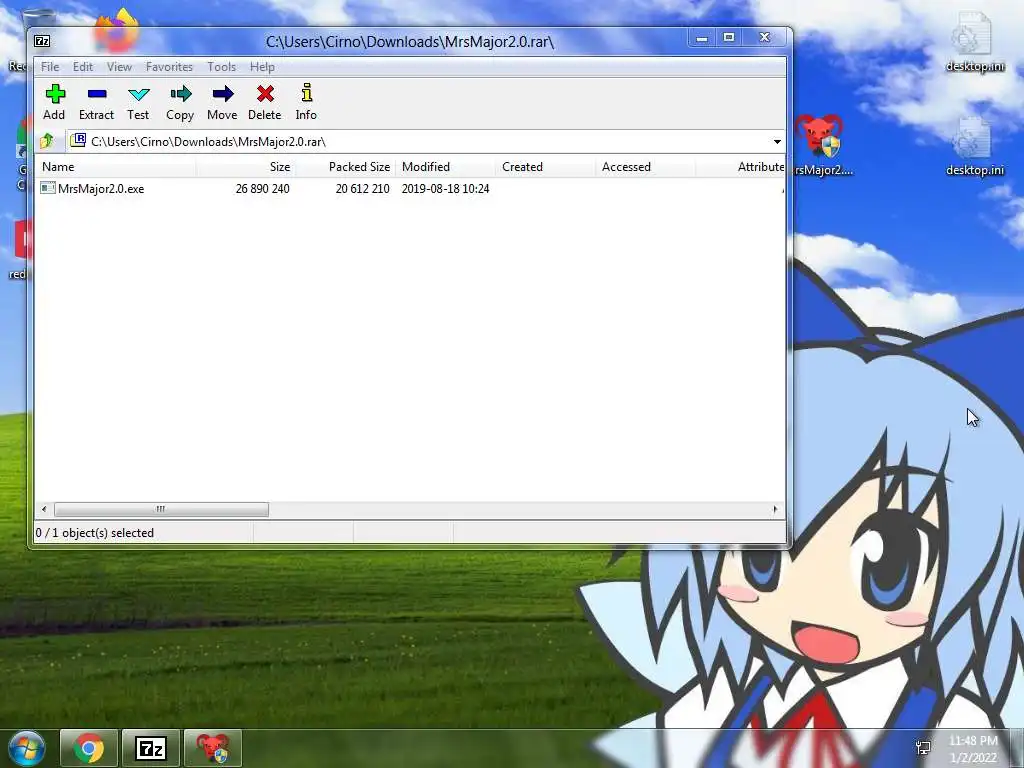Sort by Packed Size column
Viewport: 1024px width, 768px height.
(345, 167)
